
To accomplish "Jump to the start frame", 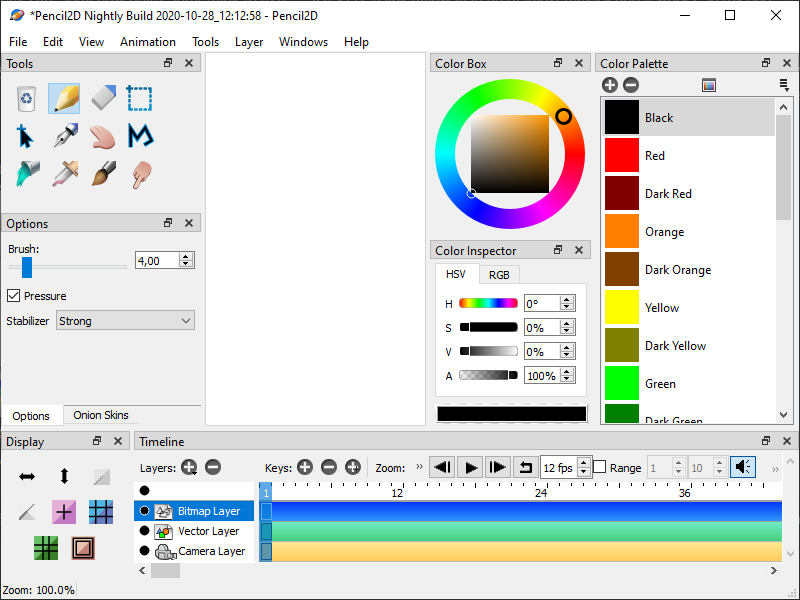I will 442,467.
